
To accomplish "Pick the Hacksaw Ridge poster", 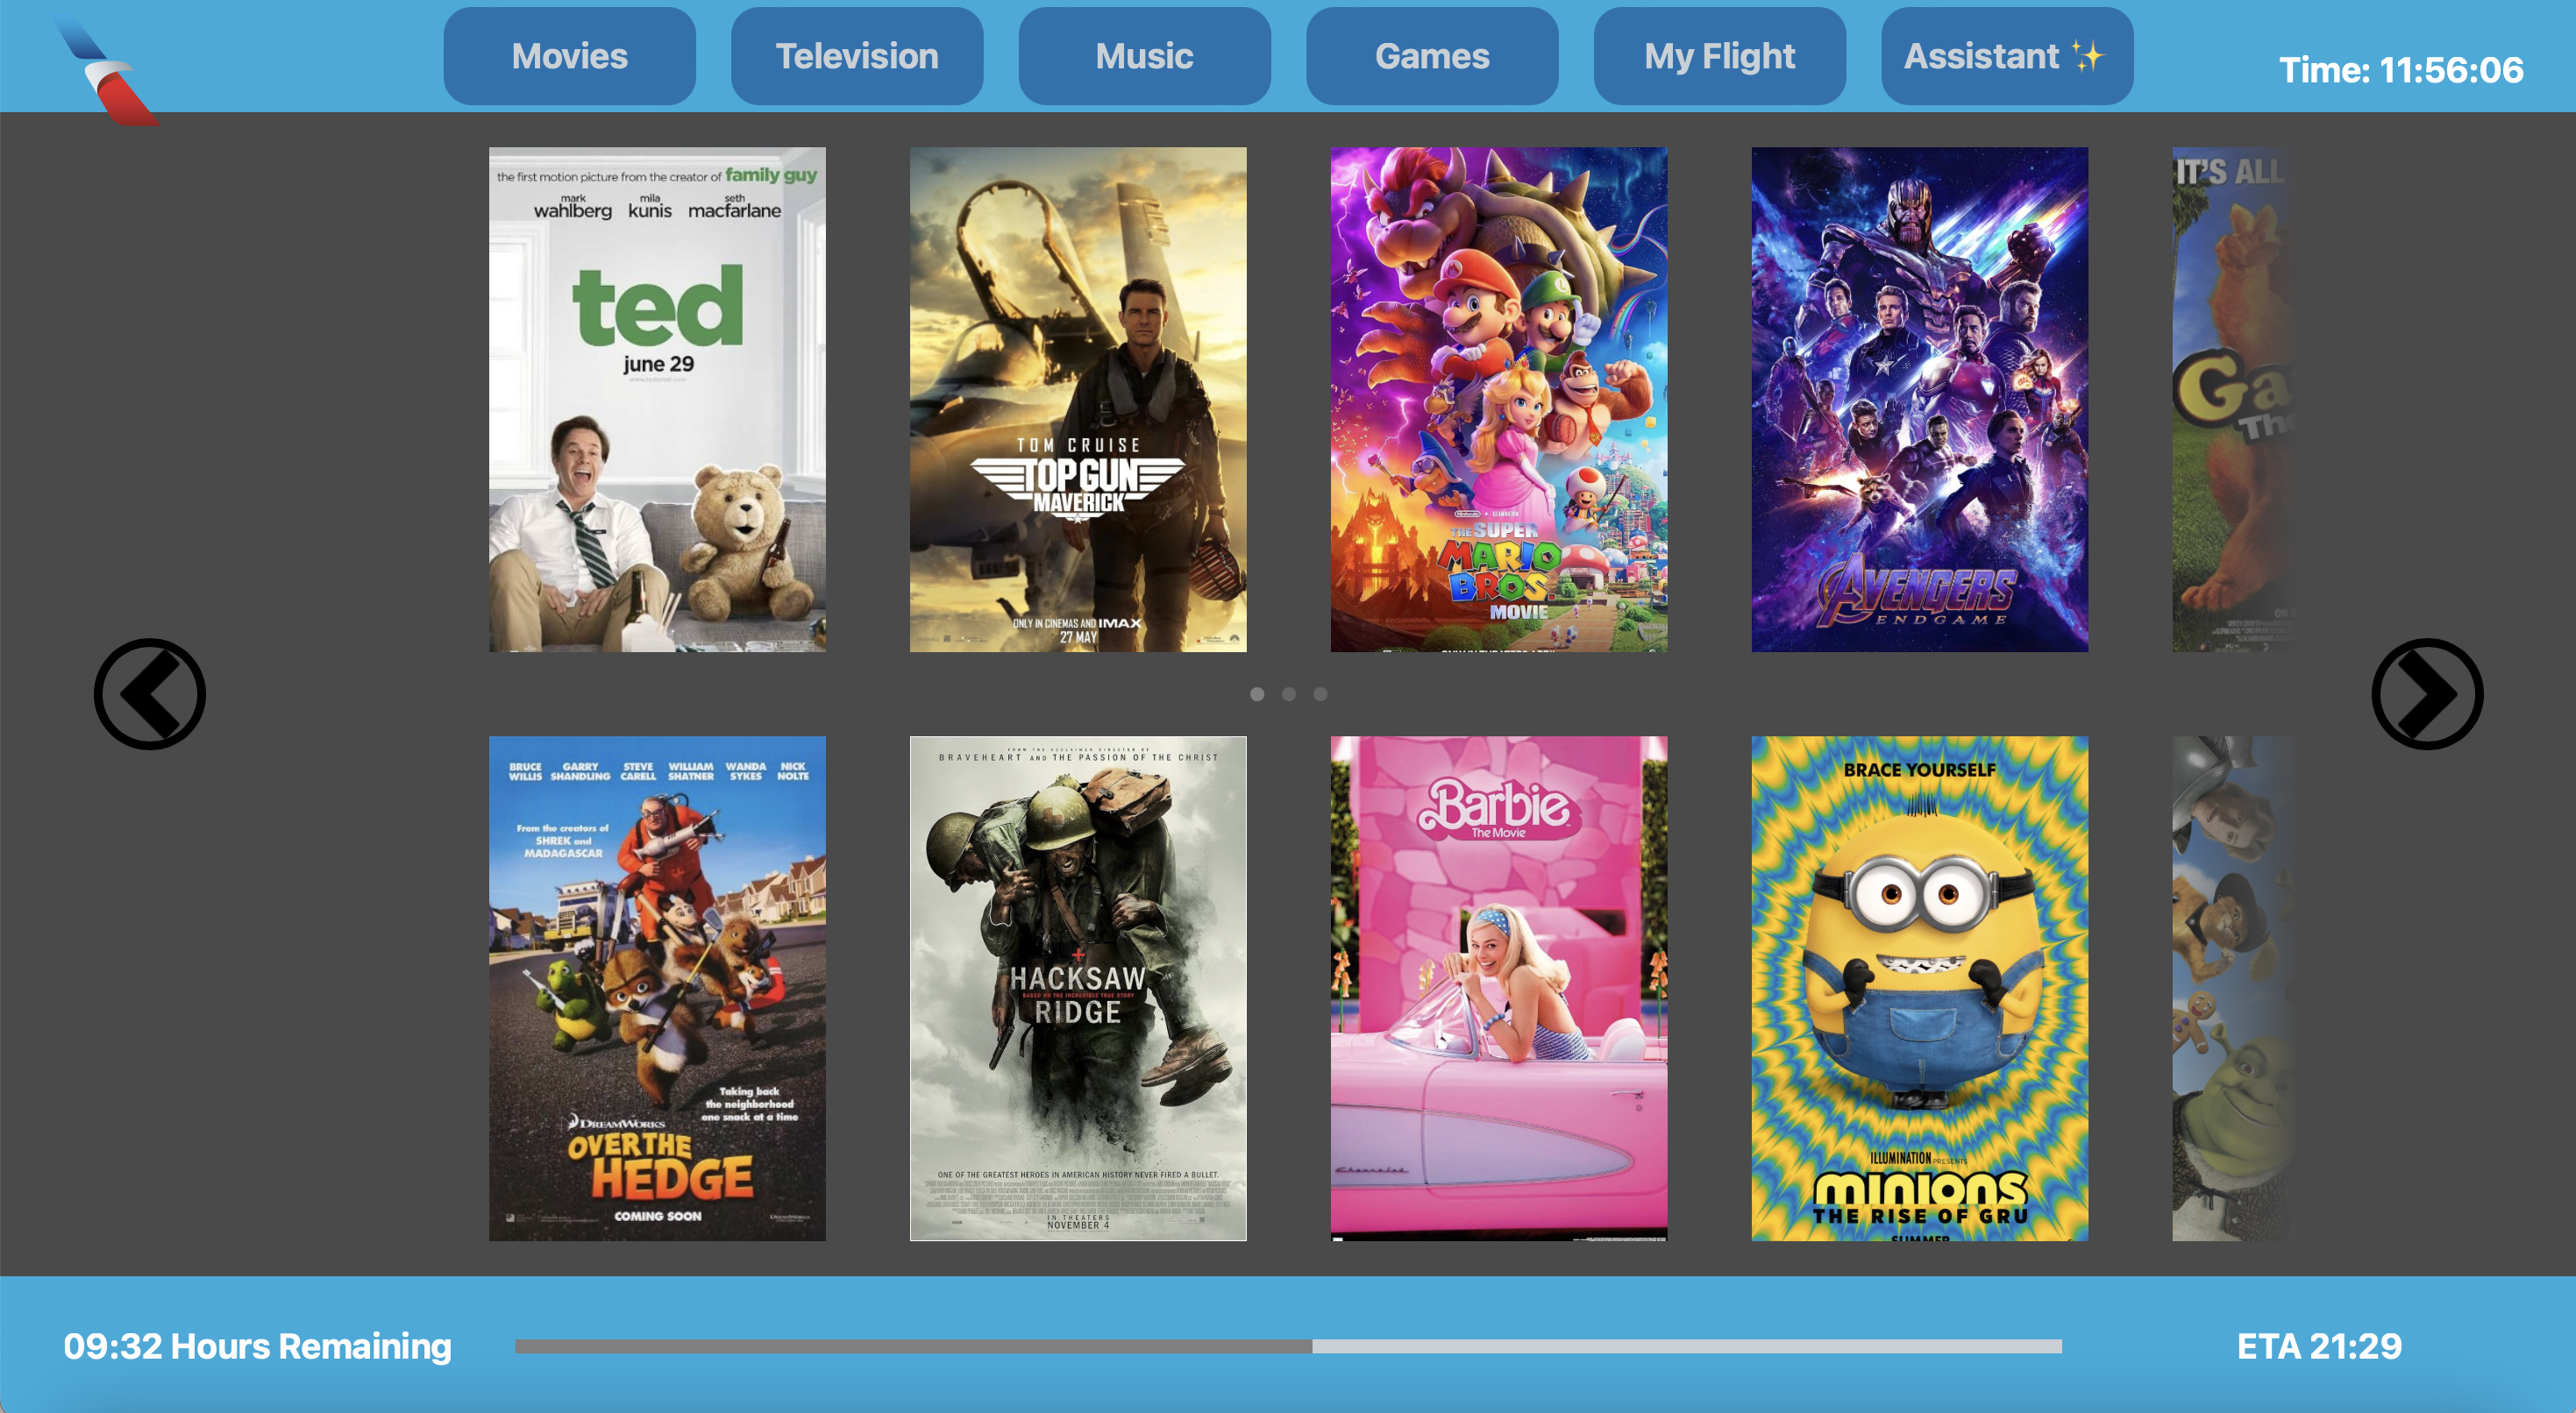I will 1078,988.
